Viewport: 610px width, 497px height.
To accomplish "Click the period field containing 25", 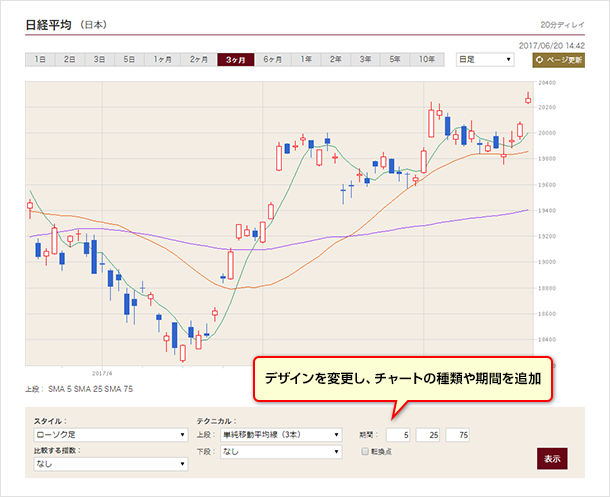I will coord(430,435).
